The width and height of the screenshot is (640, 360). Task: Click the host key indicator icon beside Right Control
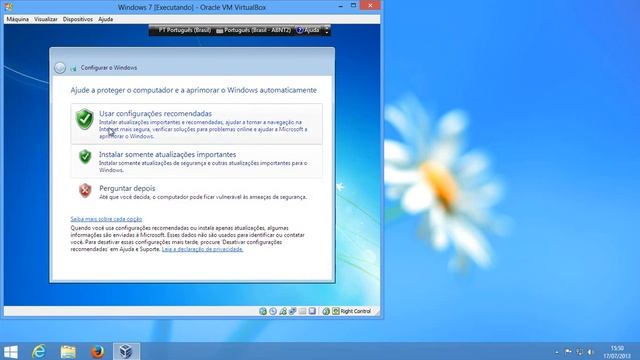(336, 311)
